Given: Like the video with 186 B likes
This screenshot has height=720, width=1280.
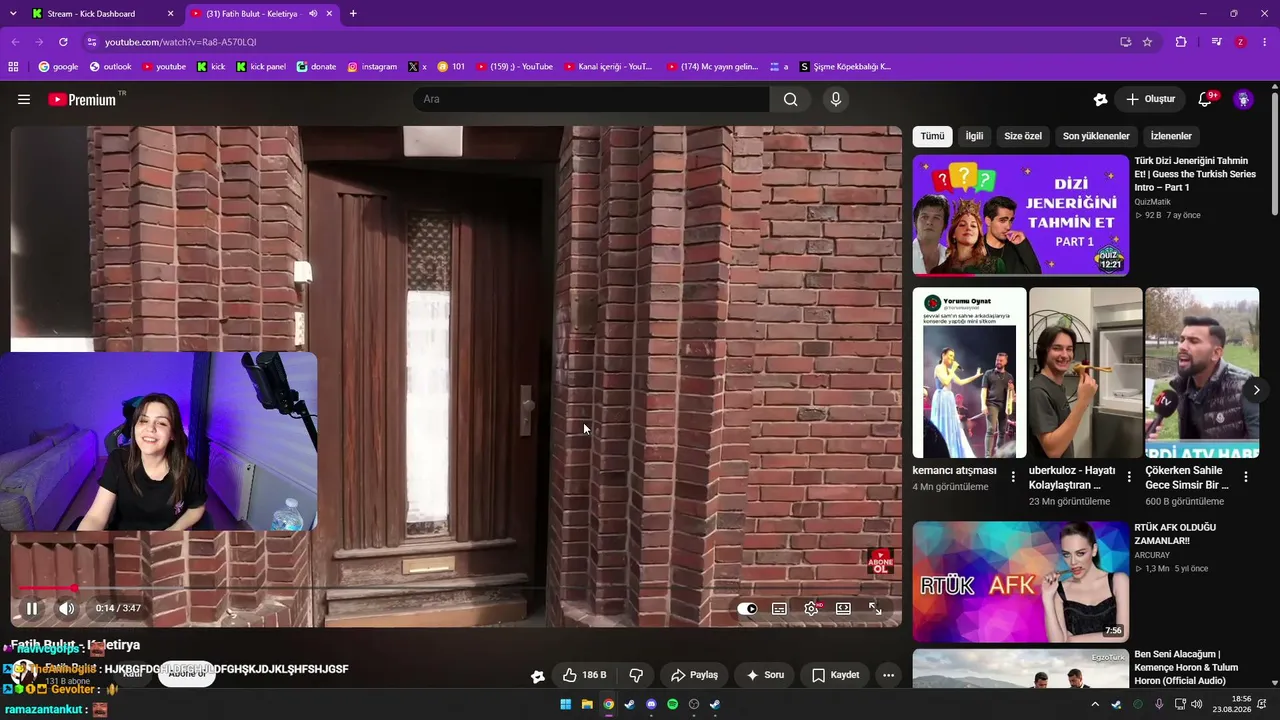Looking at the screenshot, I should [x=585, y=675].
